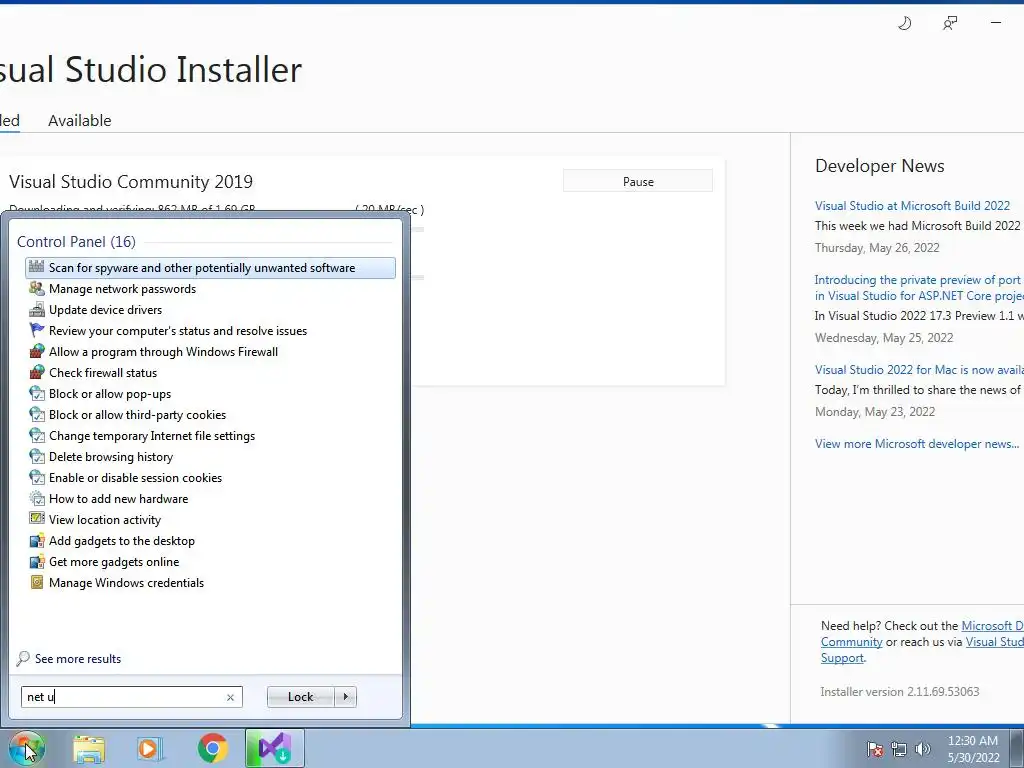This screenshot has width=1024, height=768.
Task: Click the How to add hardware gear icon
Action: click(x=37, y=498)
